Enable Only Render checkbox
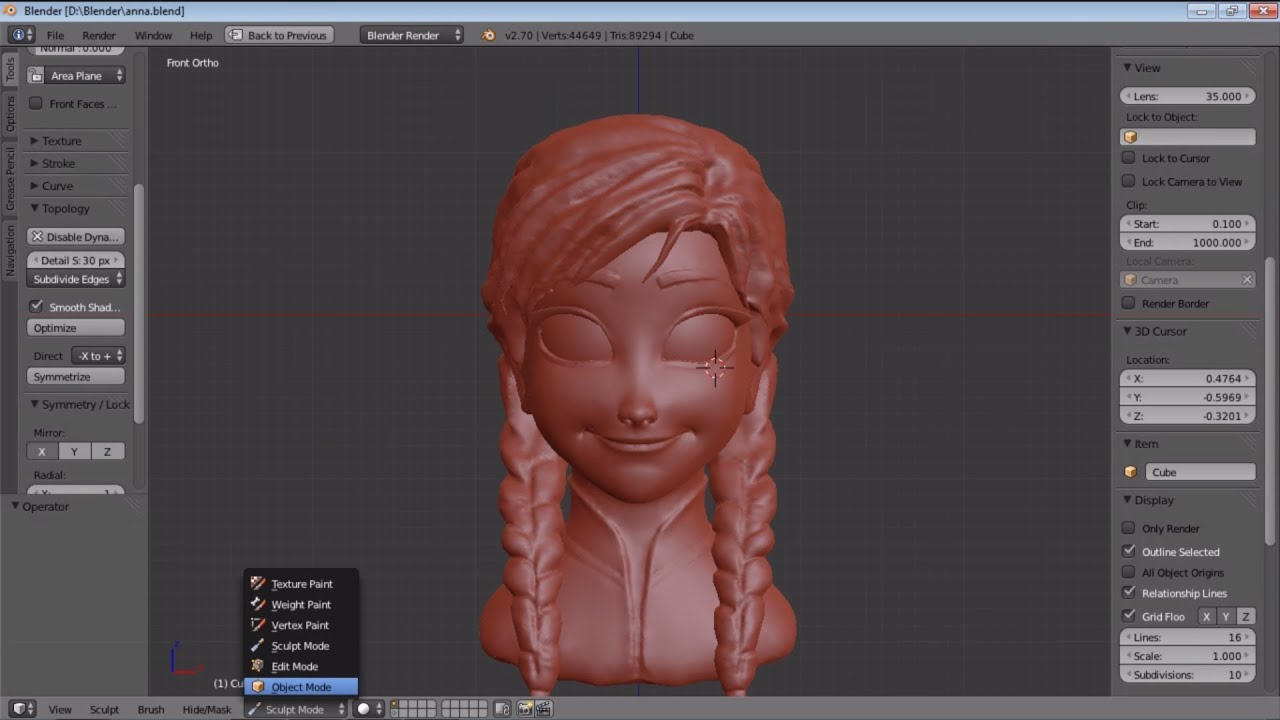Screen dimensions: 1280x720 tap(1128, 528)
